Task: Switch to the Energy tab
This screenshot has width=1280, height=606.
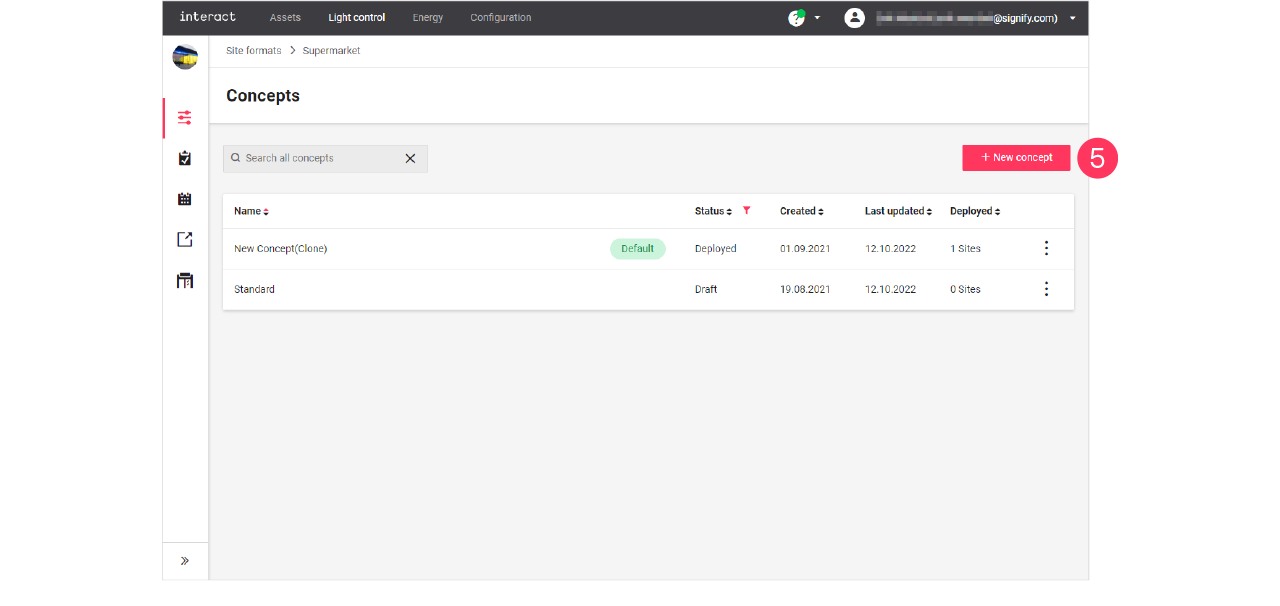Action: click(428, 17)
